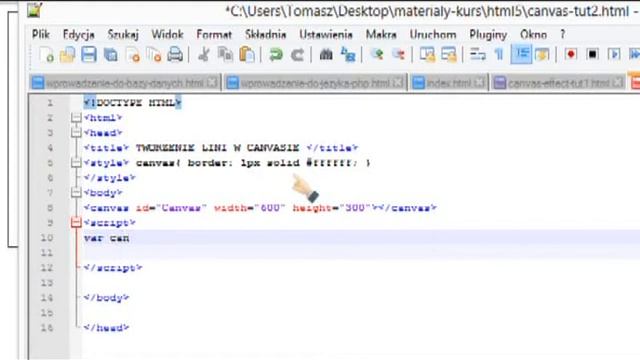Open the Okno menu
The width and height of the screenshot is (640, 360).
tap(533, 35)
